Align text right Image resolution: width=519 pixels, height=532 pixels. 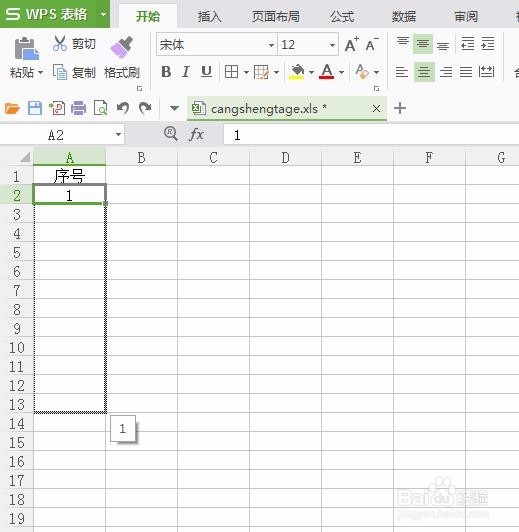446,72
